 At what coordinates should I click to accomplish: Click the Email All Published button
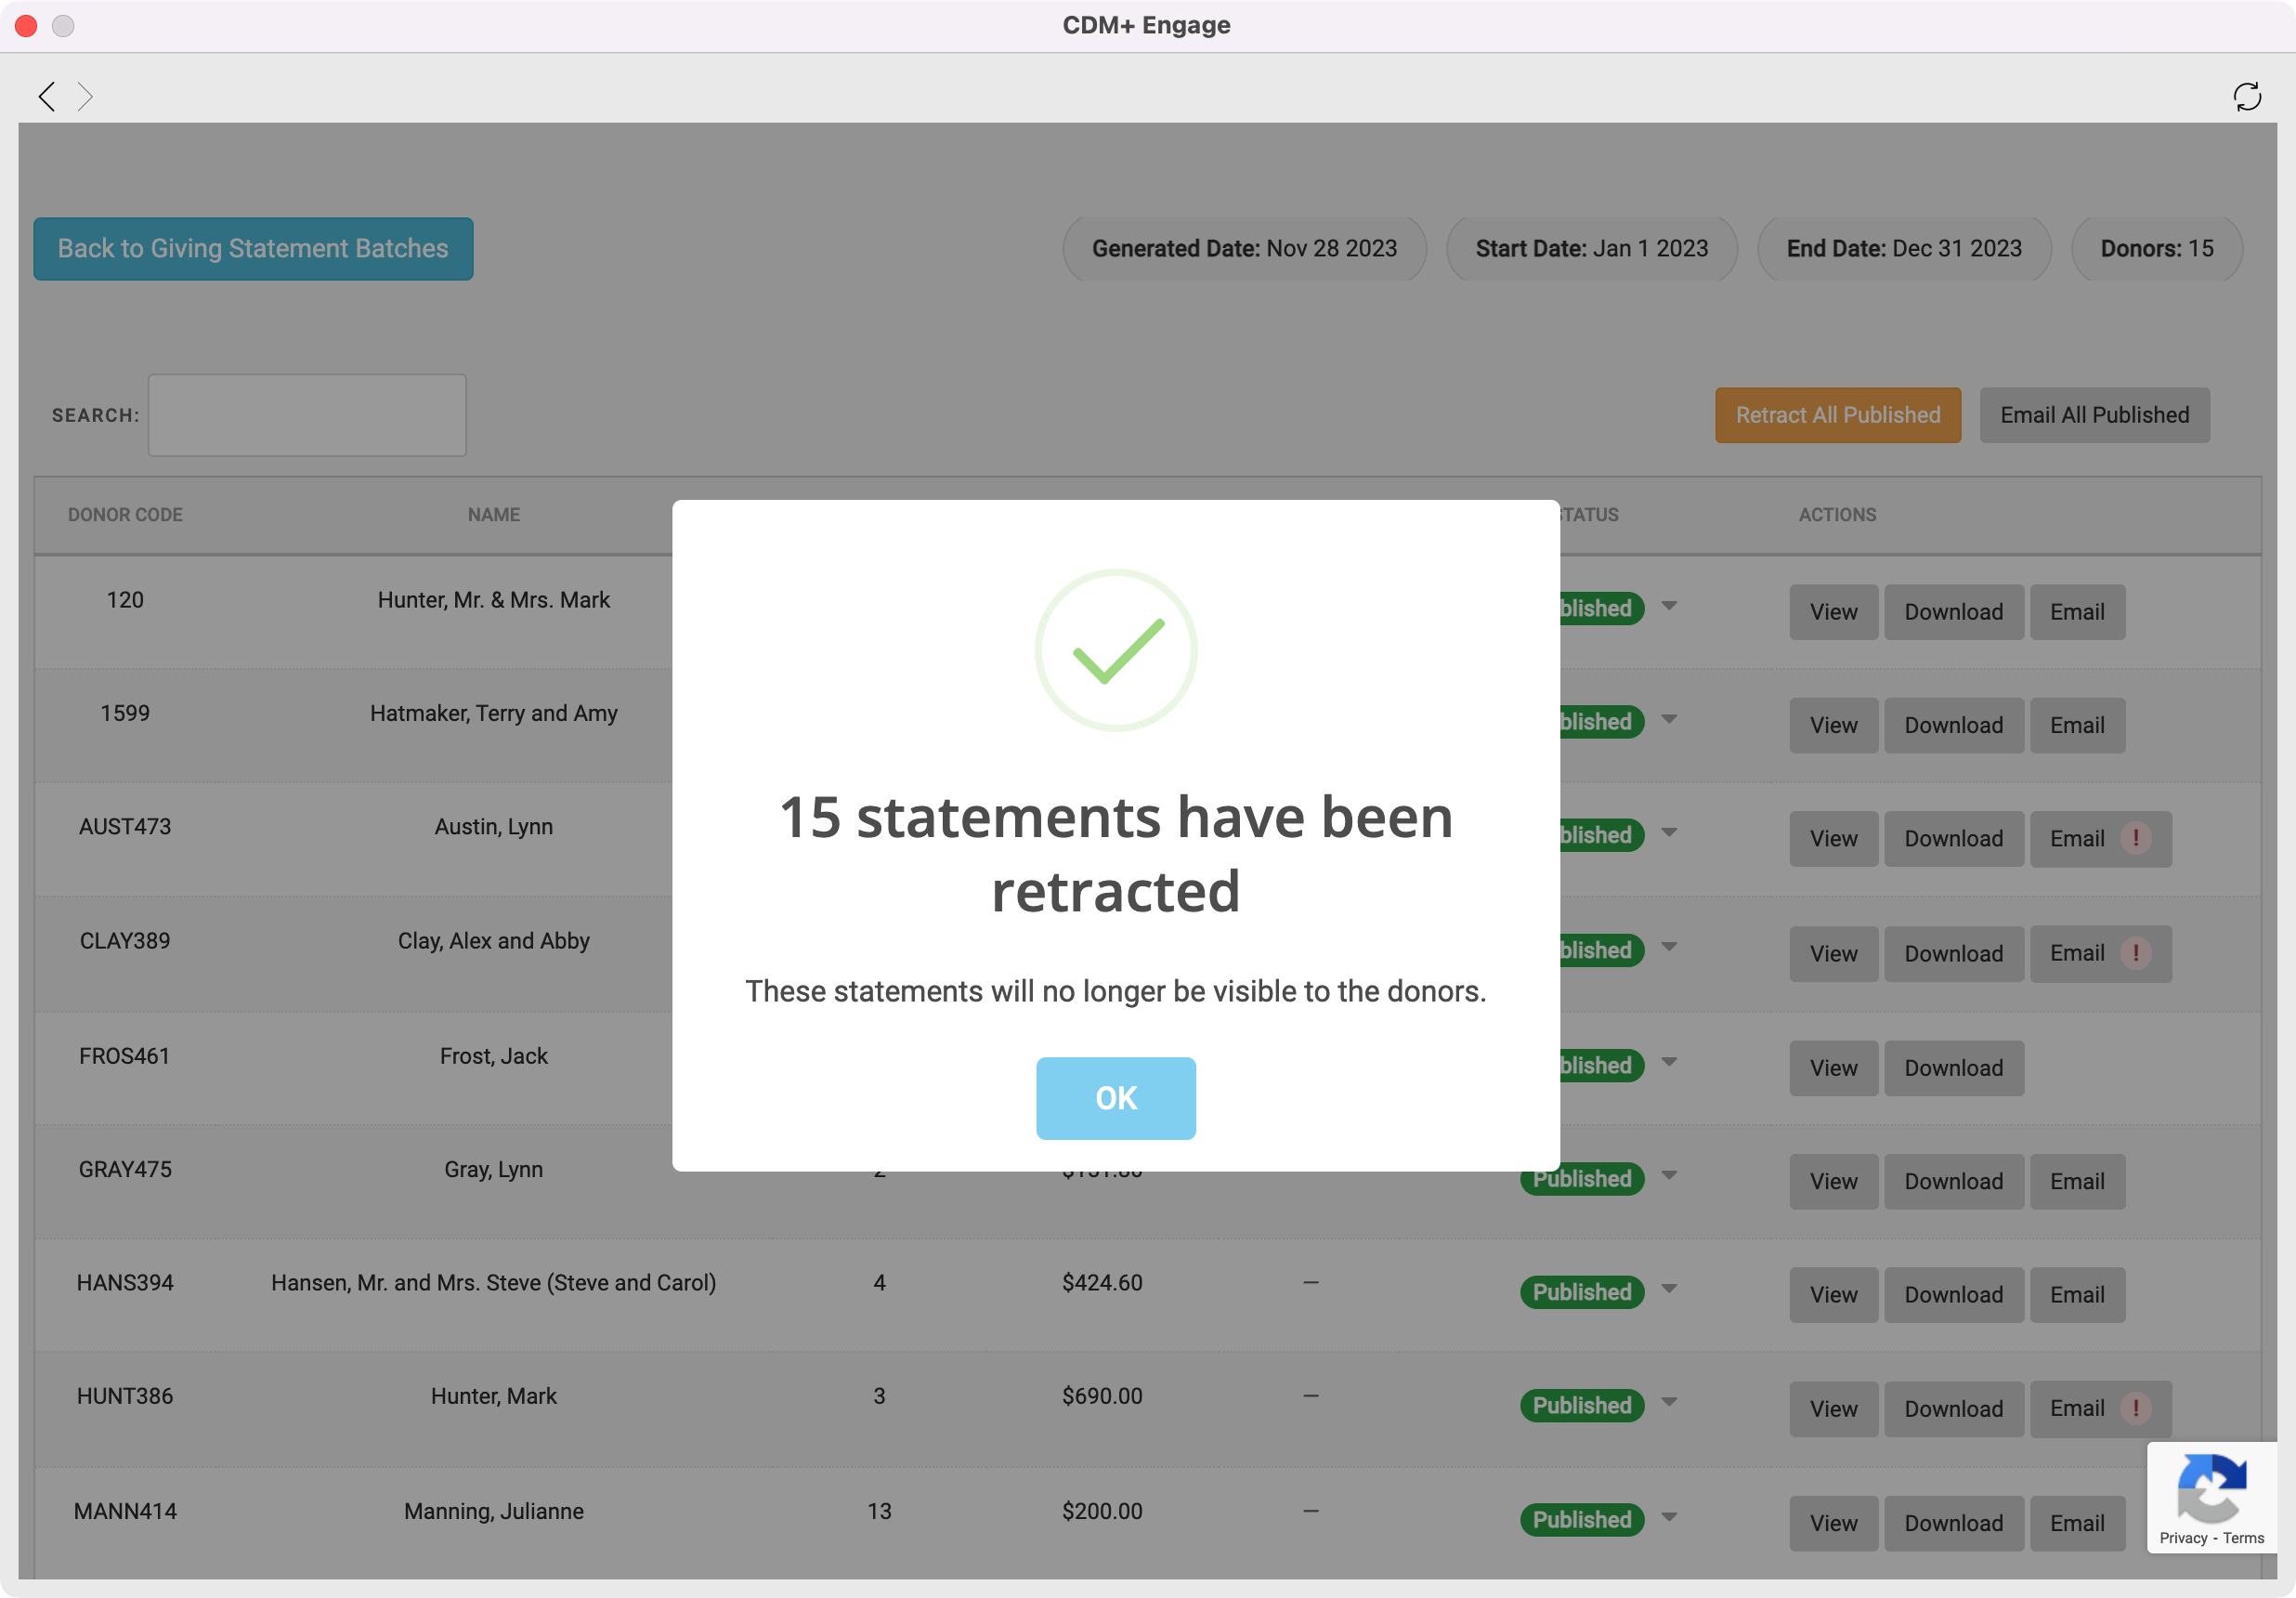pos(2094,415)
